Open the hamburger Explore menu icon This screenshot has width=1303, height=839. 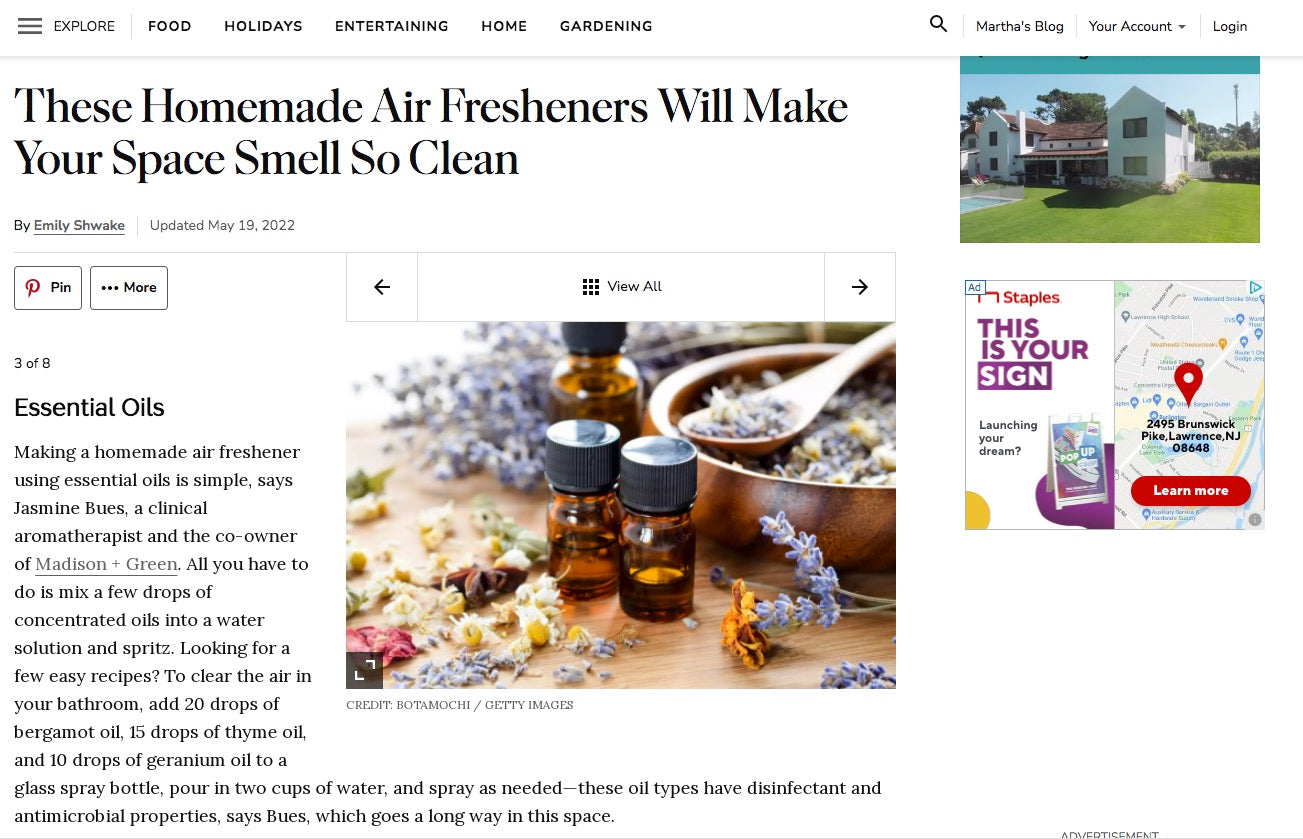(30, 26)
